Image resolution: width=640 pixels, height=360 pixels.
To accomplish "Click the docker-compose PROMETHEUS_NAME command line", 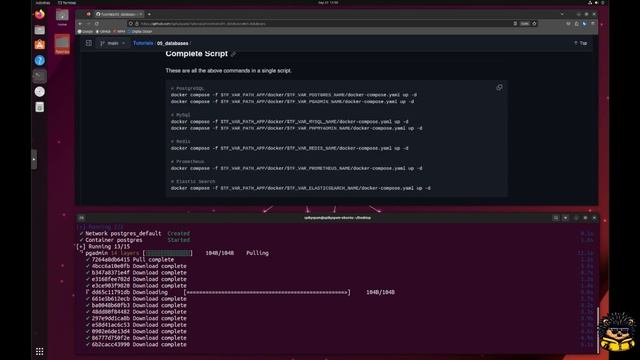I will coord(296,168).
